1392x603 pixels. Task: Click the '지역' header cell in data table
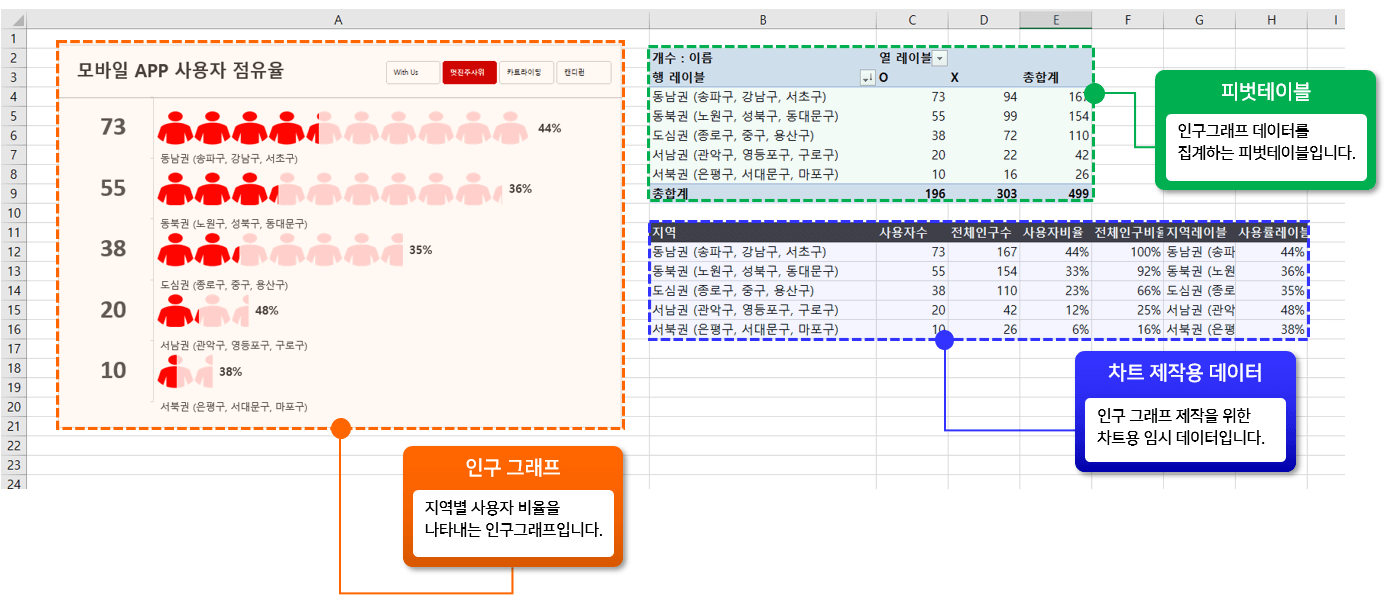[x=663, y=233]
